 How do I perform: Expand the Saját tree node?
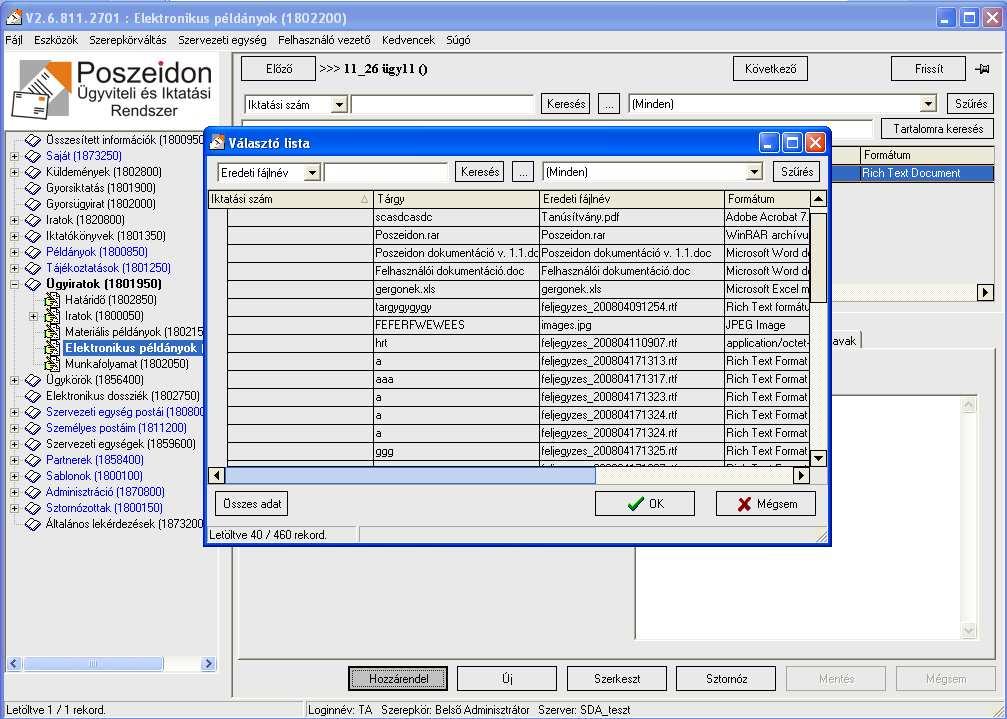coord(14,156)
